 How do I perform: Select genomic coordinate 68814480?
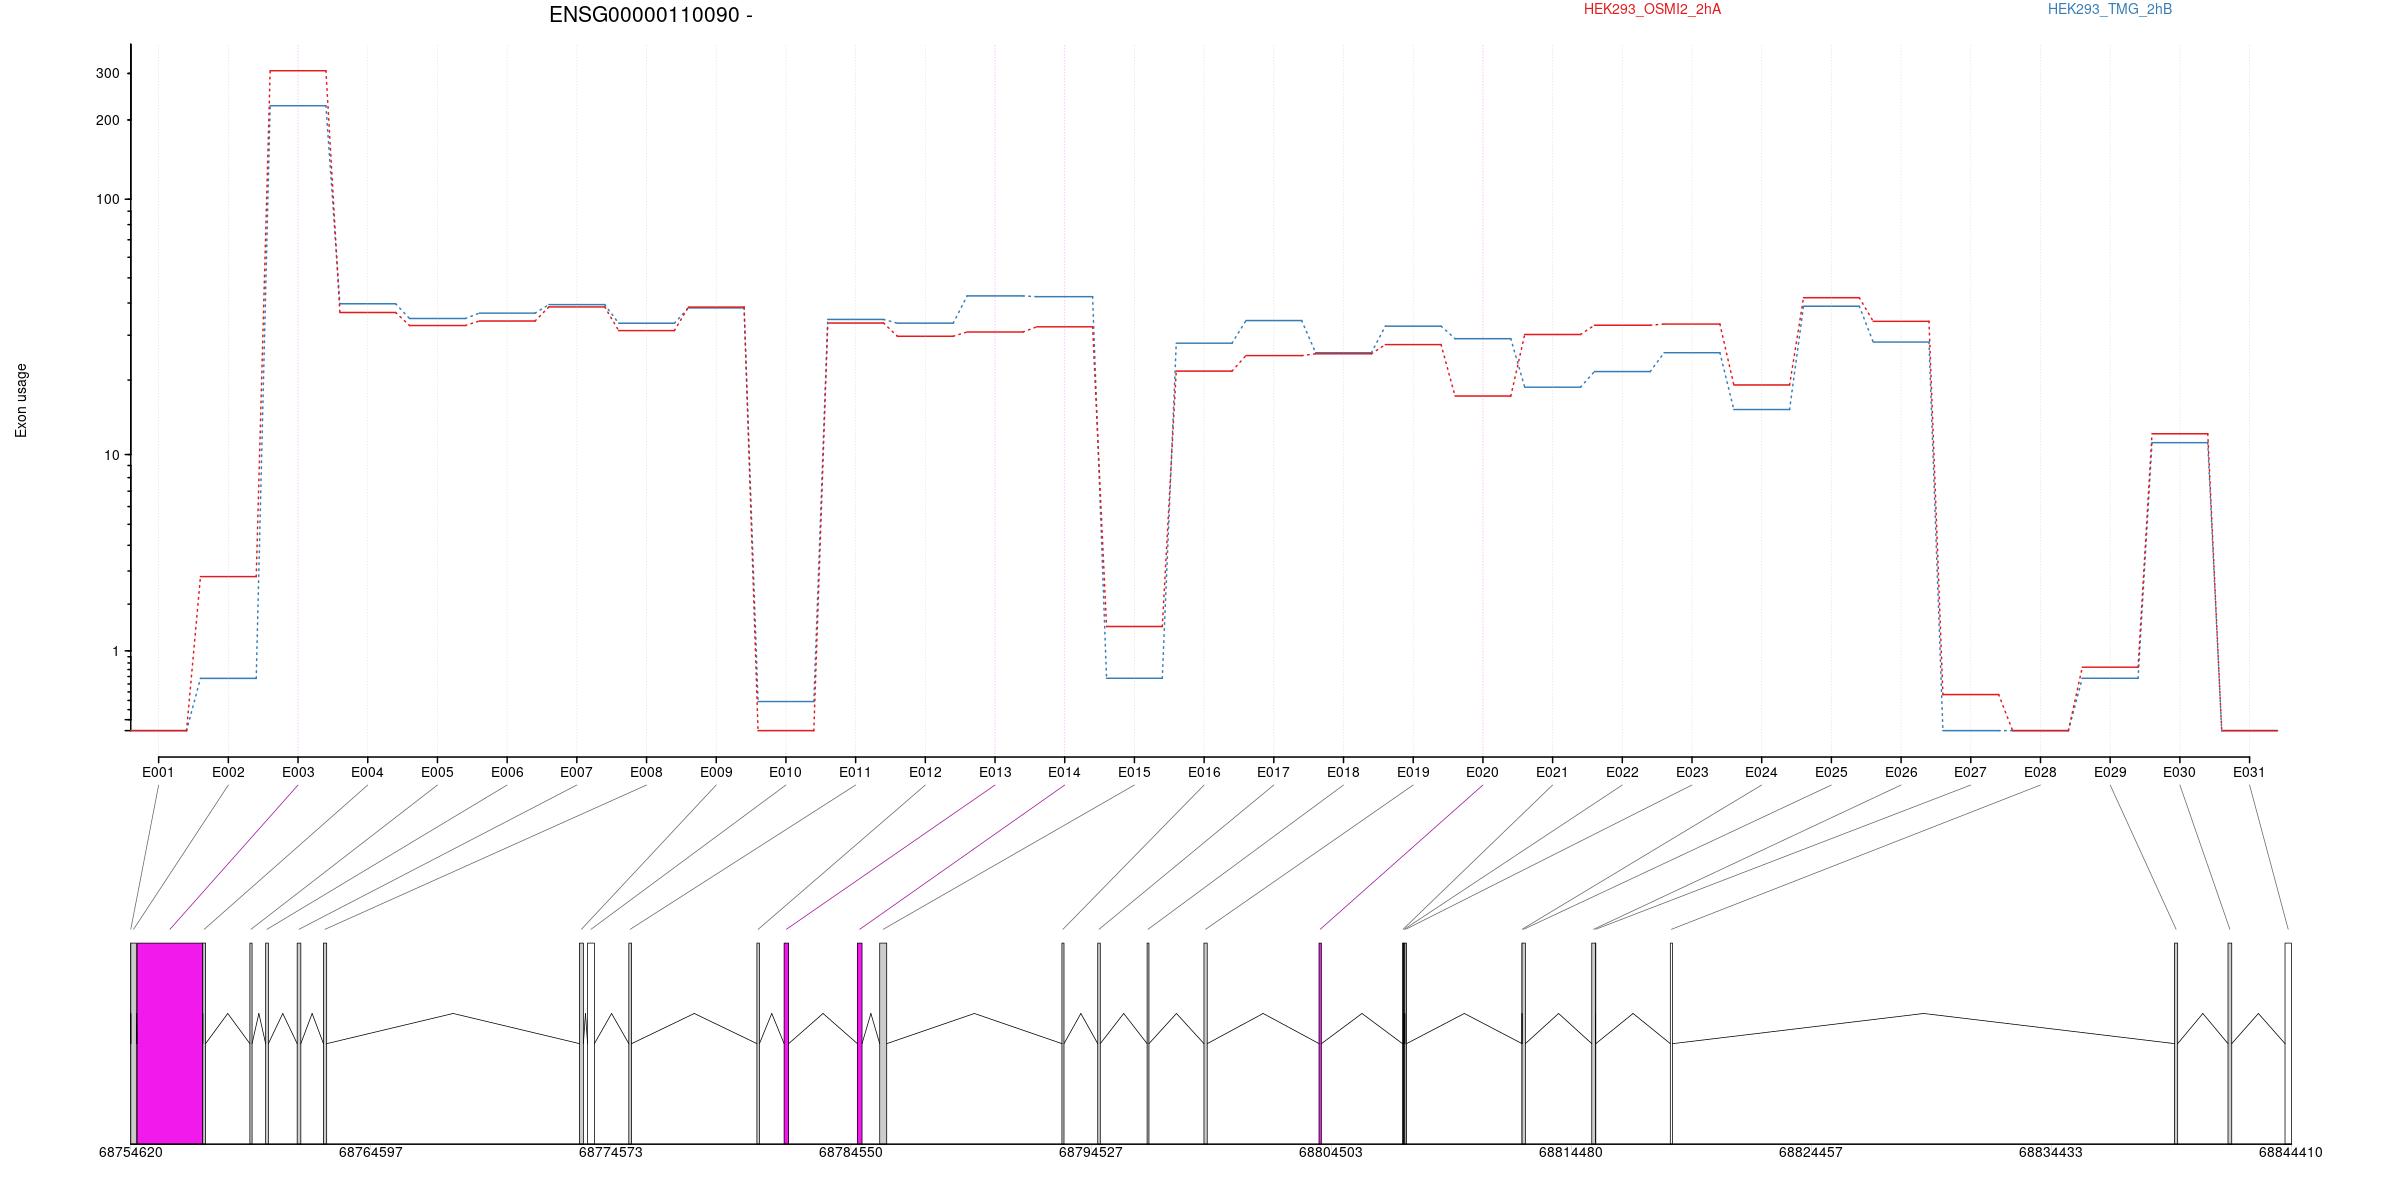pyautogui.click(x=1570, y=1152)
